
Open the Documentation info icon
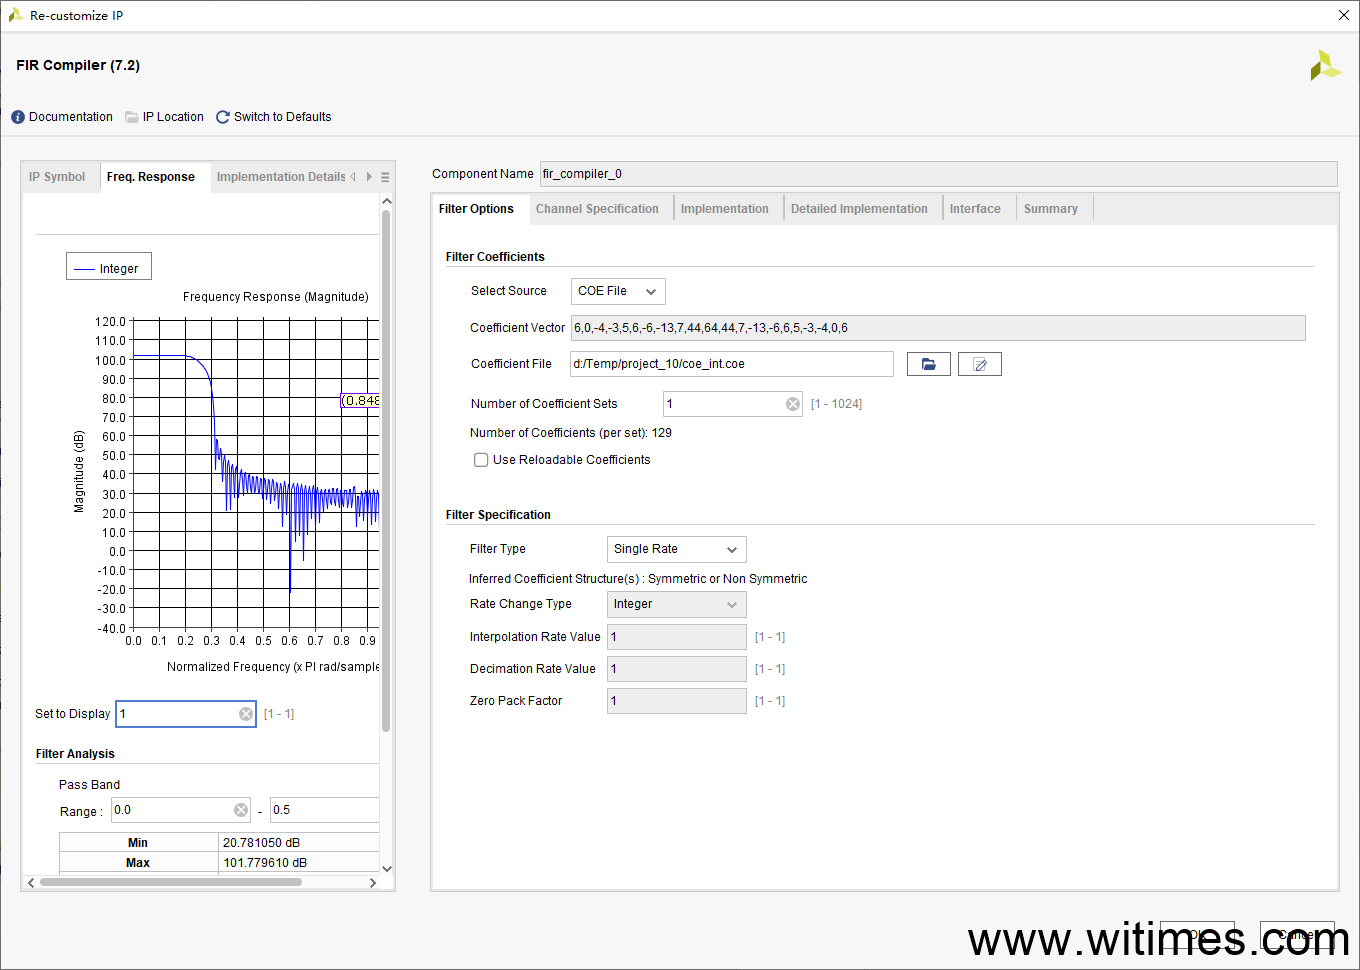point(18,117)
